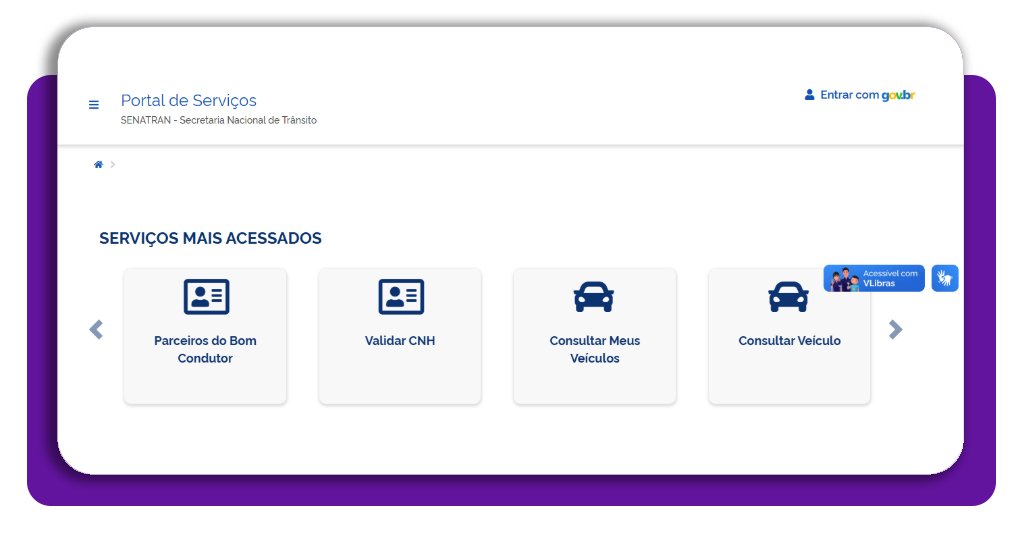Open the Portal de Serviços title link
Image resolution: width=1024 pixels, height=536 pixels.
coord(188,101)
